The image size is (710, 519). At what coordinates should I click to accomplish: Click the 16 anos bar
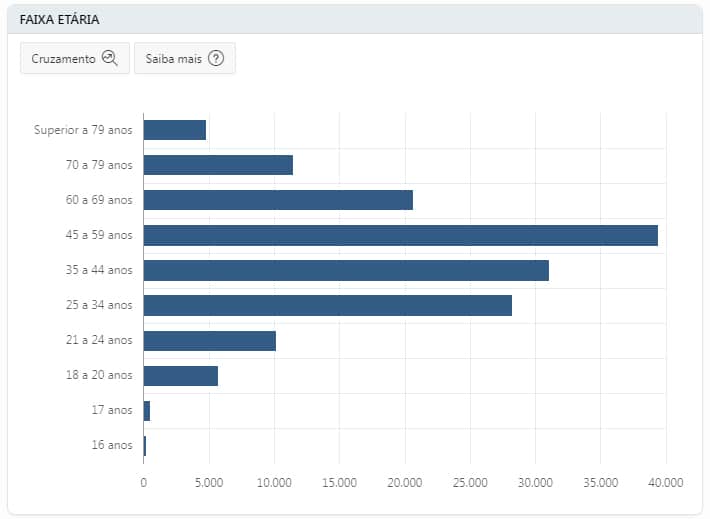(145, 445)
